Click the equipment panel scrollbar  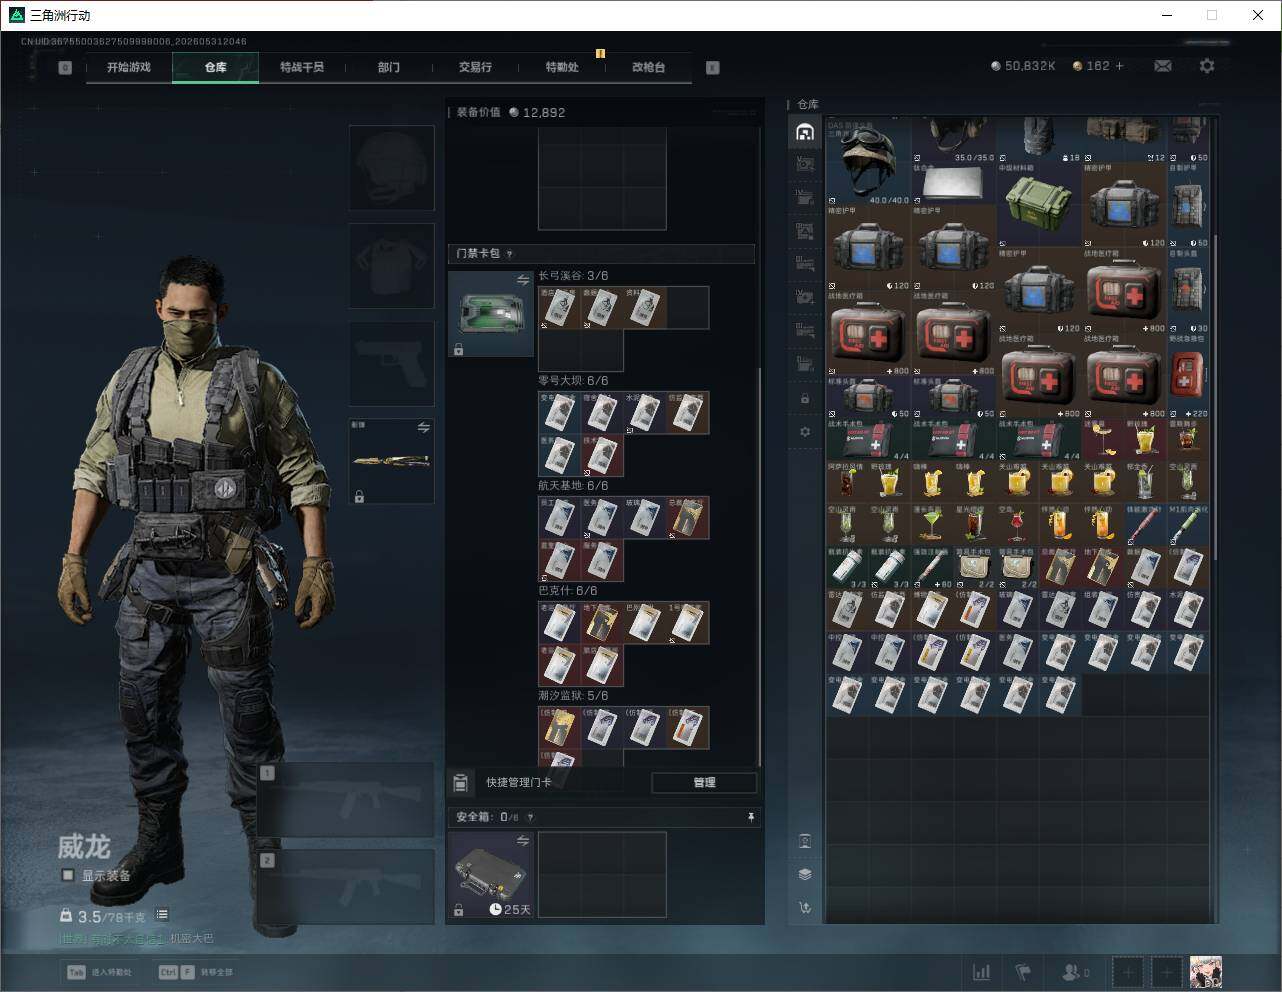click(759, 565)
